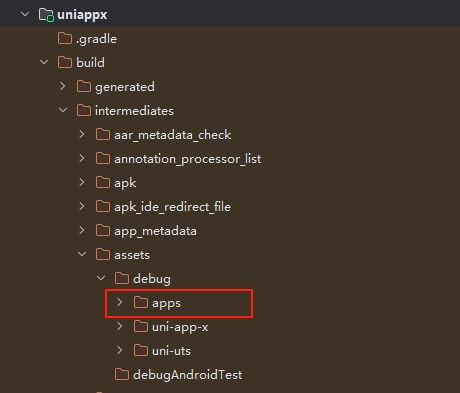Click the annotation_processor_list folder icon

[x=103, y=158]
